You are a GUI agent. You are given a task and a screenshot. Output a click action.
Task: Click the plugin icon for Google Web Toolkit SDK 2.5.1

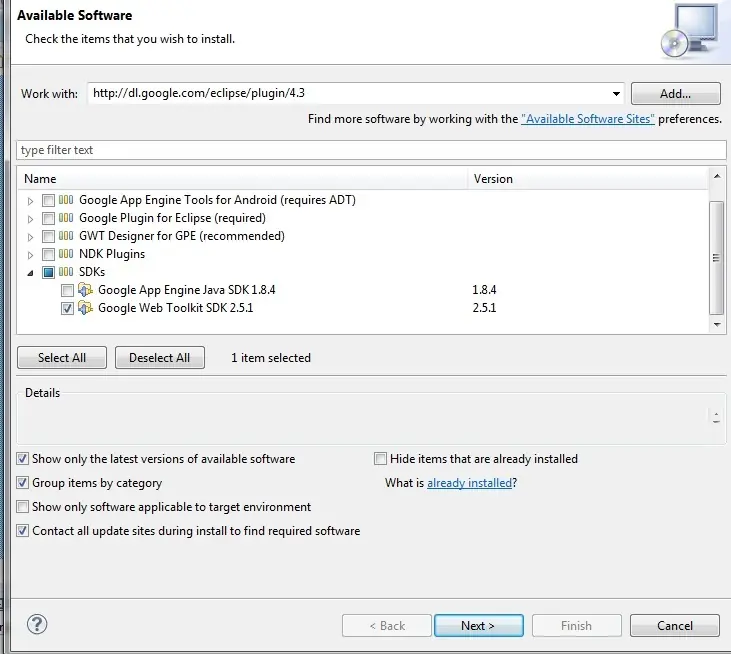tap(85, 308)
